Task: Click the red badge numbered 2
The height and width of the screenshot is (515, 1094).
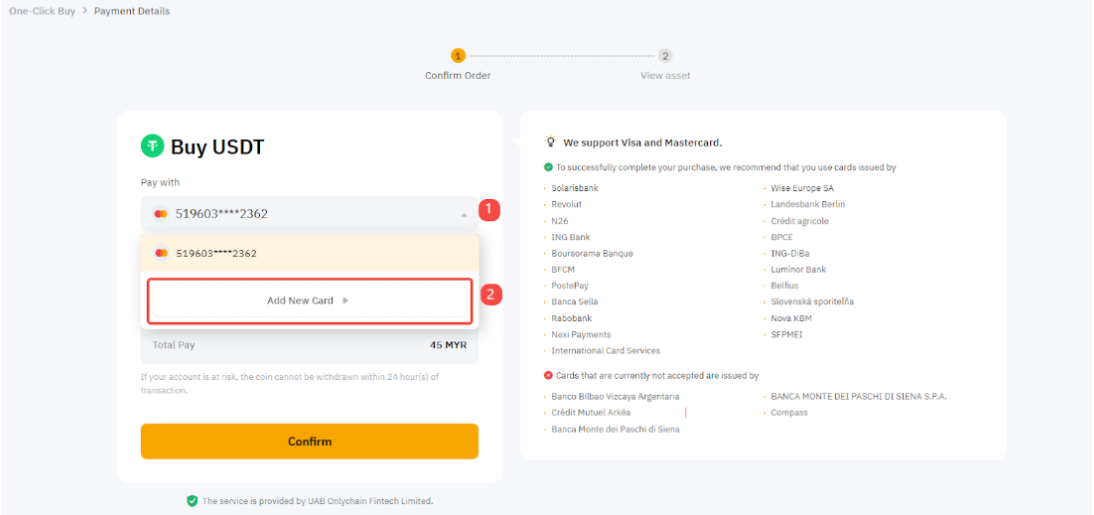Action: (x=490, y=295)
